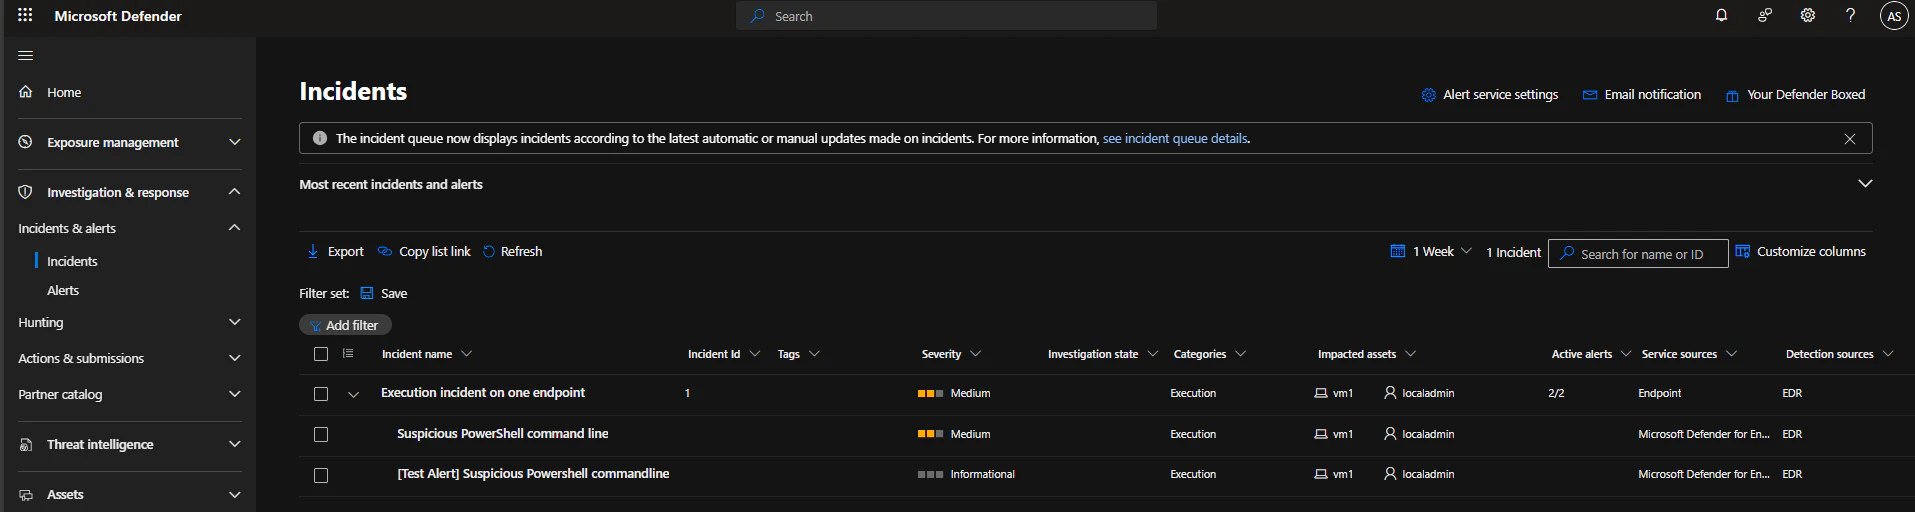Viewport: 1915px width, 512px height.
Task: Open the Impacted assets column dropdown
Action: [x=1410, y=354]
